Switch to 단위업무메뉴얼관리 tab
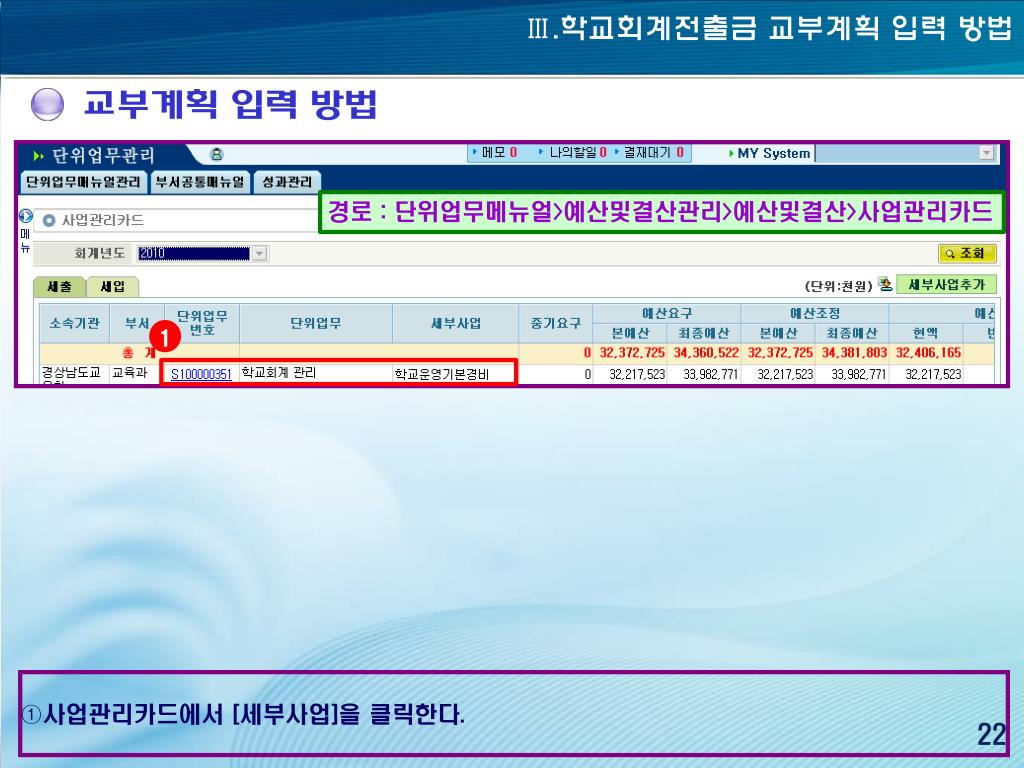Screen dimensions: 1024x768 (x=83, y=182)
